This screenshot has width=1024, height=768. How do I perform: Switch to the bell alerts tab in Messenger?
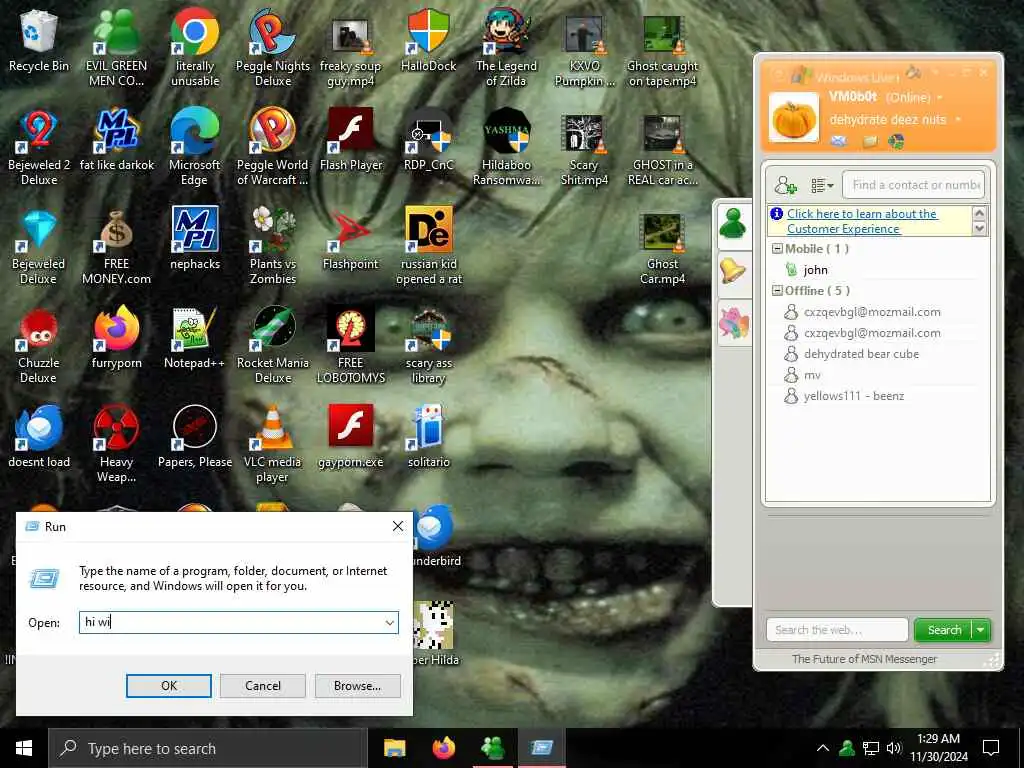tap(733, 272)
